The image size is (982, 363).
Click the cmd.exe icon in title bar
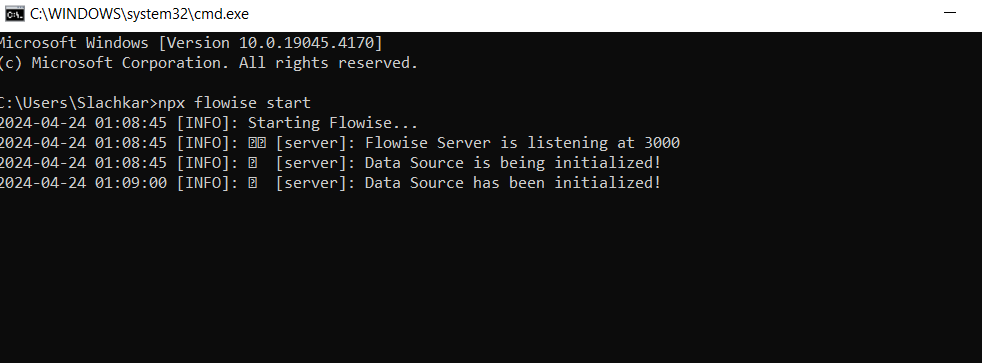(14, 14)
